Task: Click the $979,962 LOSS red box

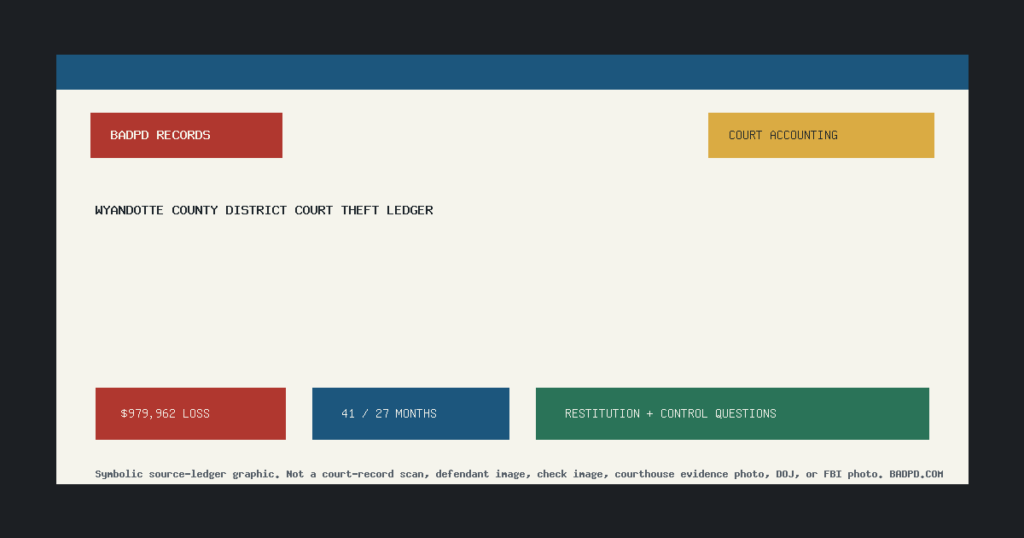Action: coord(190,413)
